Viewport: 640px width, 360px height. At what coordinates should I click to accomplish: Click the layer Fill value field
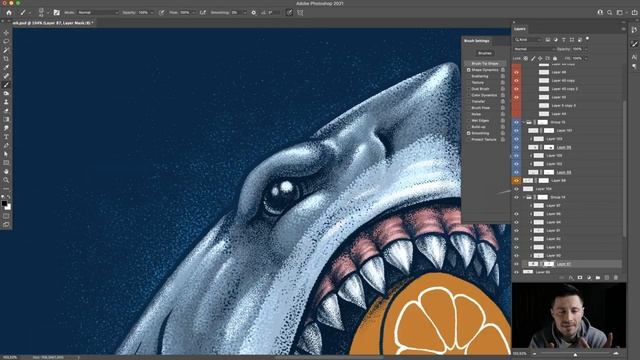click(578, 58)
